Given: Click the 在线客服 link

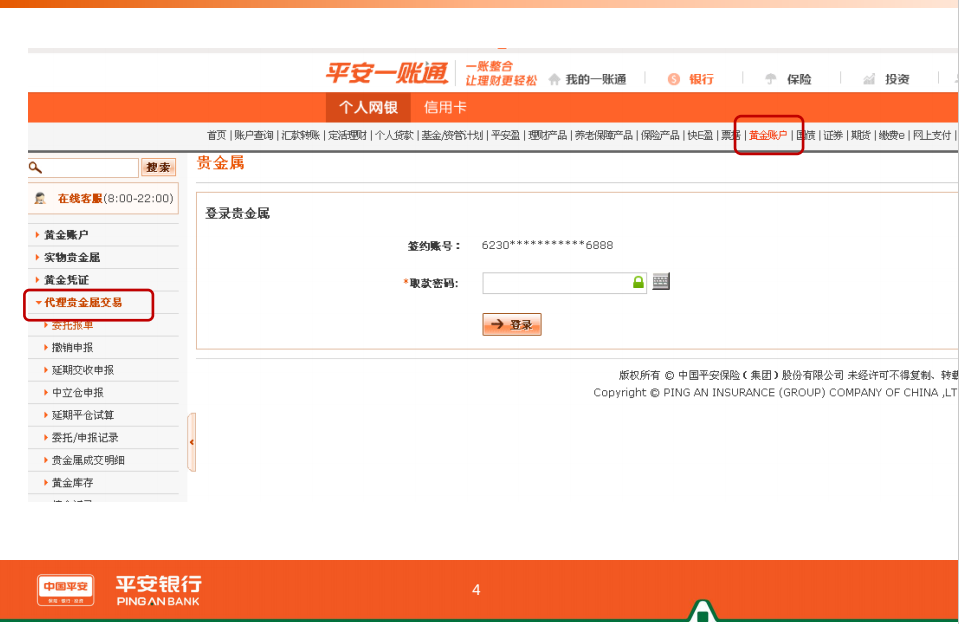Looking at the screenshot, I should [x=80, y=198].
